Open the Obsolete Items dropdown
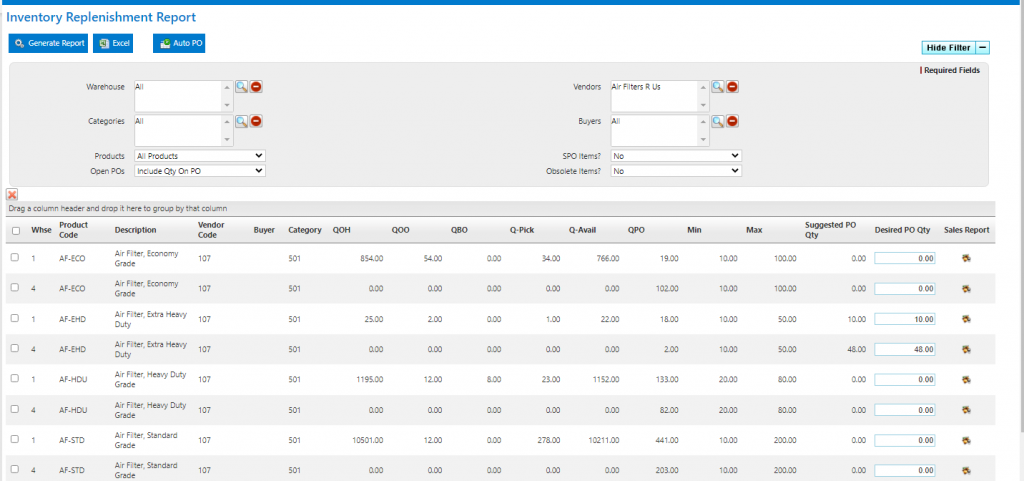The height and width of the screenshot is (481, 1024). (x=676, y=170)
